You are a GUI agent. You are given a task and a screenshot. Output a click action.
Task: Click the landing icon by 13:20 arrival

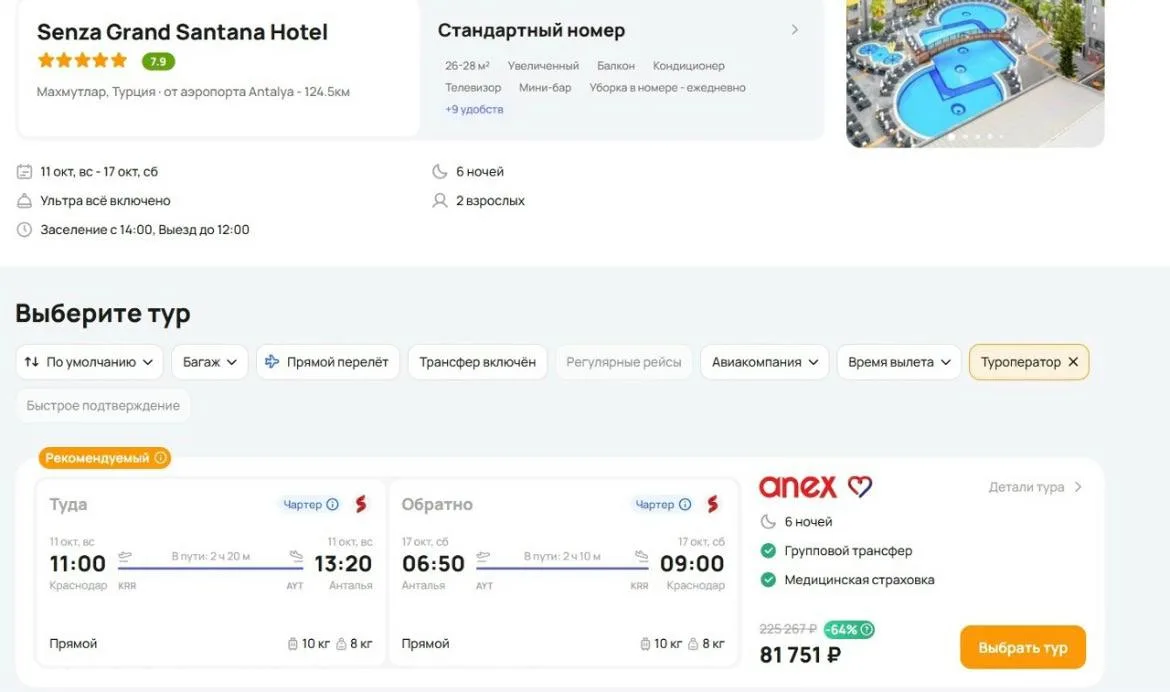[296, 556]
